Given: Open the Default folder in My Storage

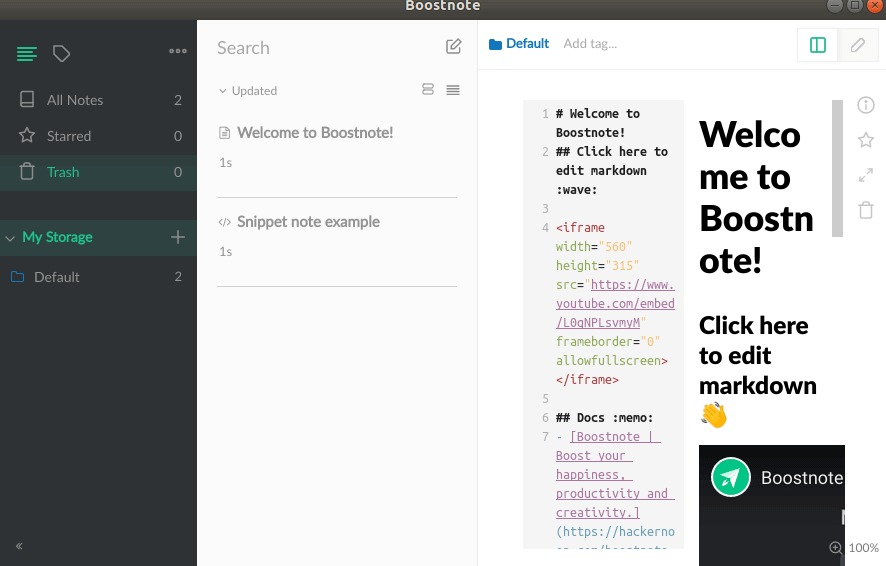Looking at the screenshot, I should 98,277.
